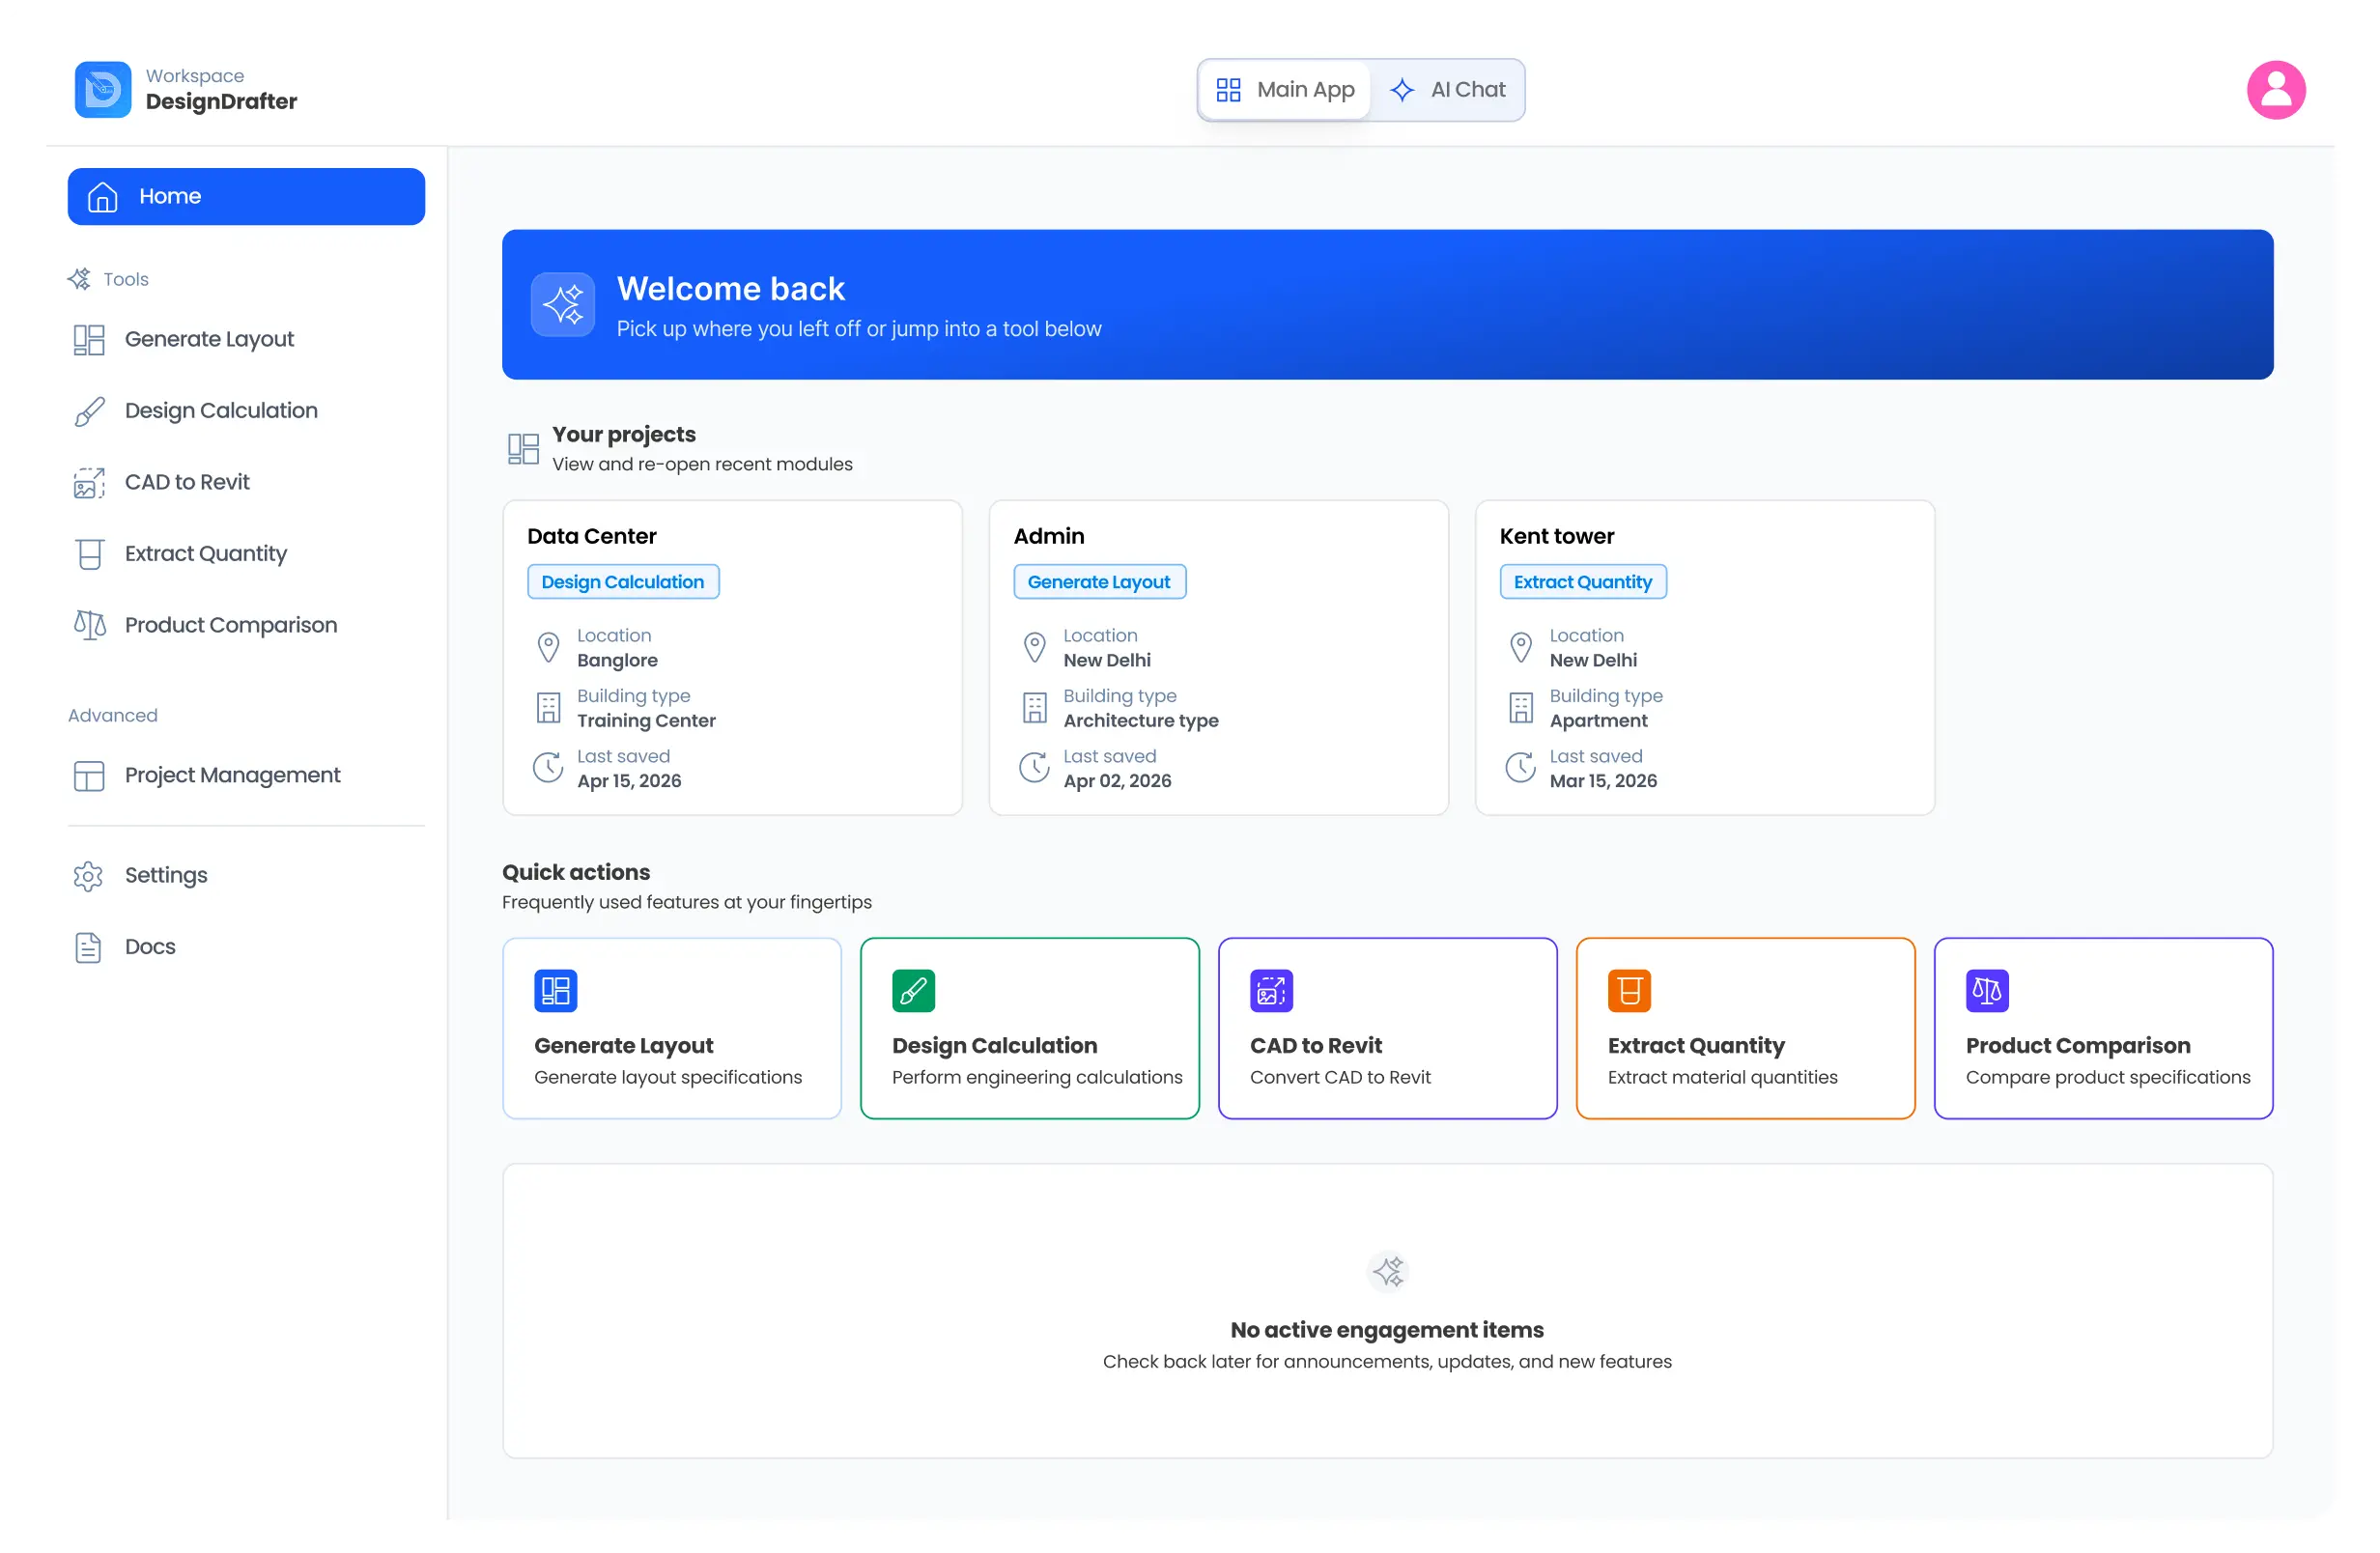Click the Product Comparison scales quick action icon
2380x1553 pixels.
coord(1987,991)
